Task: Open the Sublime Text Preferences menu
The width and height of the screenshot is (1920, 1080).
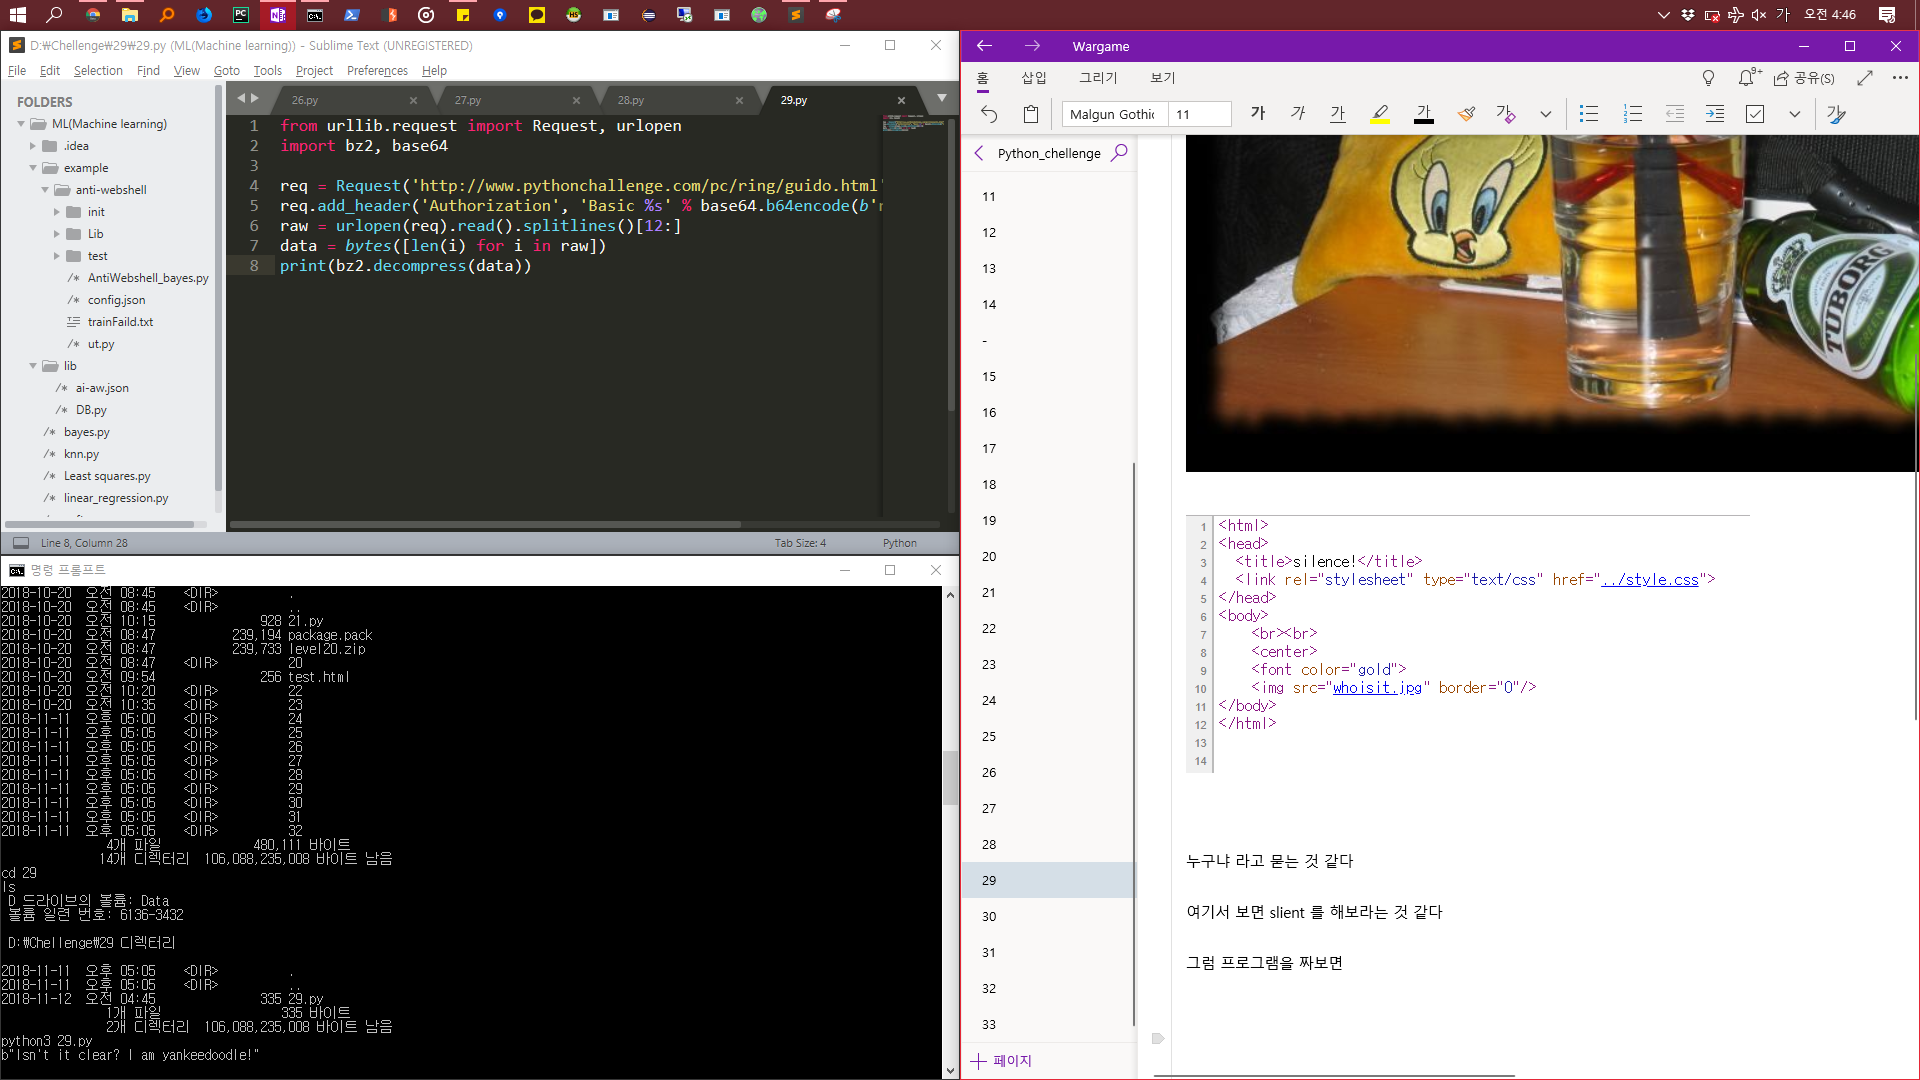Action: tap(377, 71)
